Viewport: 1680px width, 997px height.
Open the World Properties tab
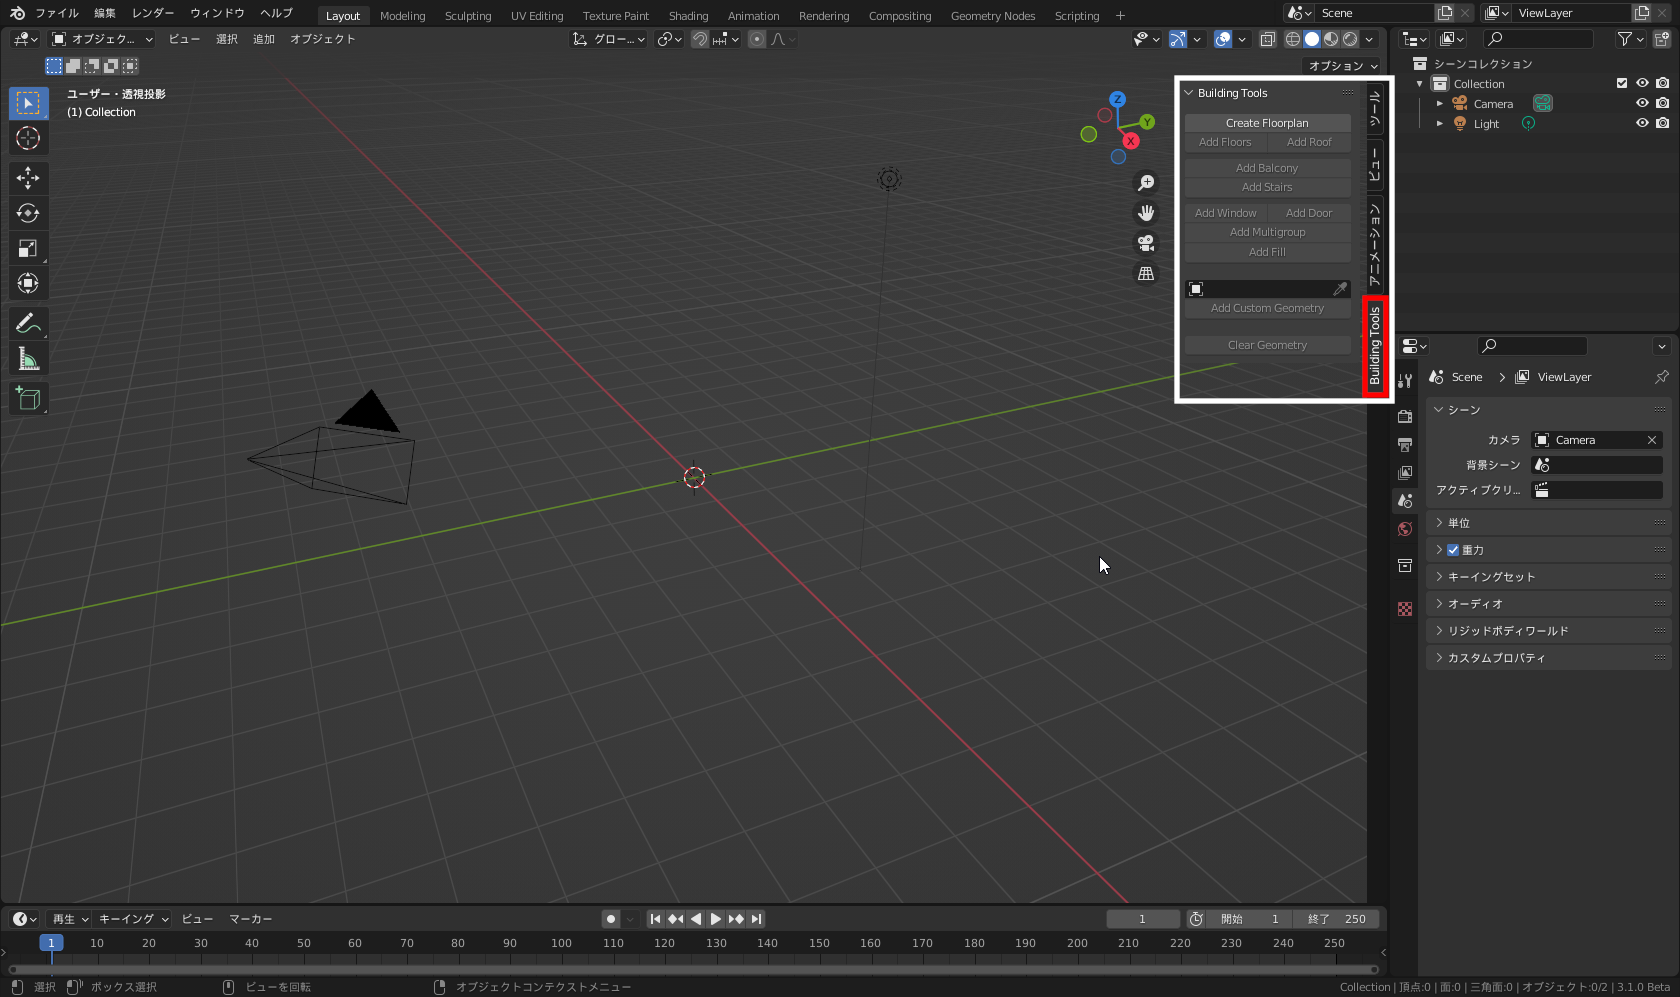(1404, 528)
